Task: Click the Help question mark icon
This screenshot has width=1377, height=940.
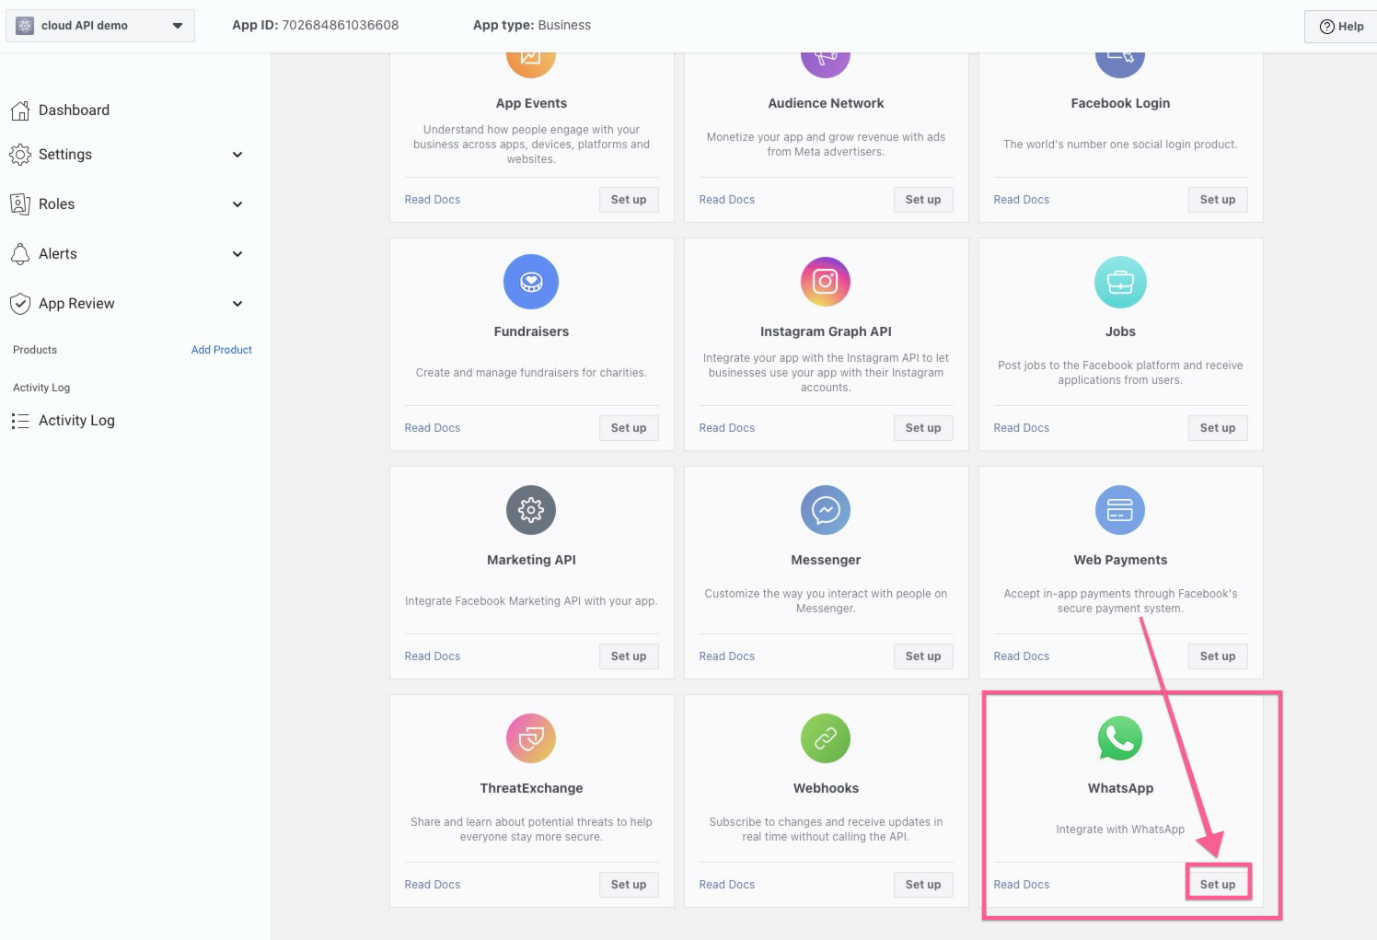Action: (x=1327, y=26)
